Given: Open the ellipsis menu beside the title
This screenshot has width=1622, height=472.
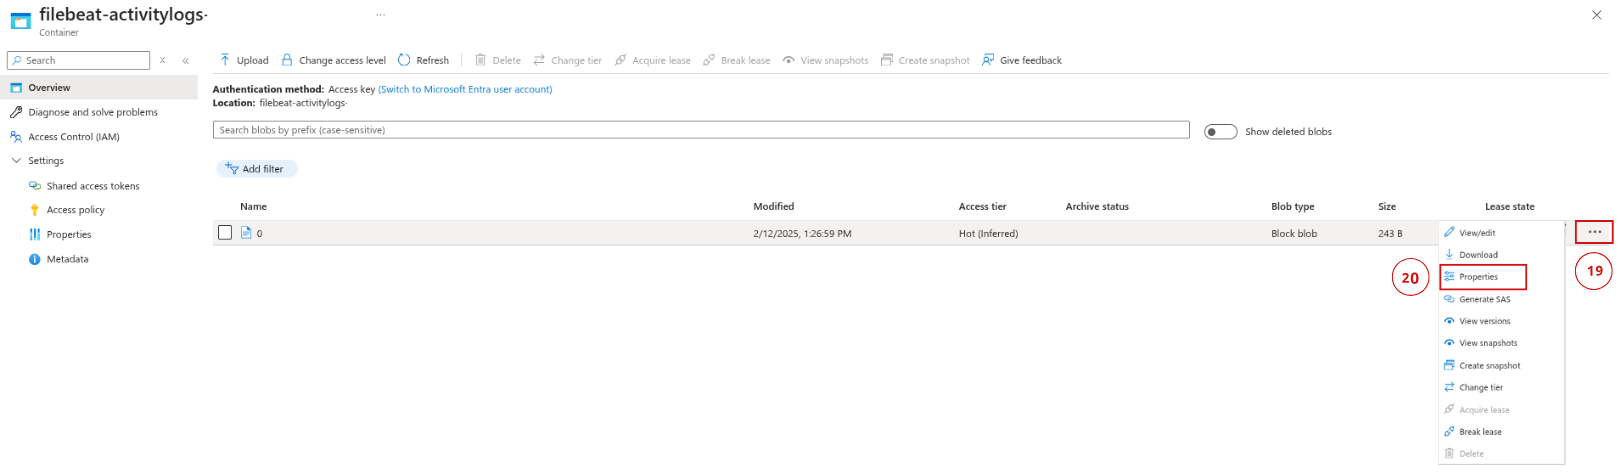Looking at the screenshot, I should click(x=381, y=15).
